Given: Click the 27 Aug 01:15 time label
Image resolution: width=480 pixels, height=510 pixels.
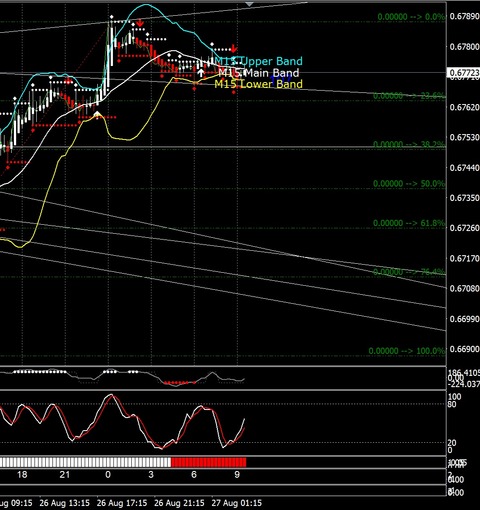Looking at the screenshot, I should click(237, 503).
